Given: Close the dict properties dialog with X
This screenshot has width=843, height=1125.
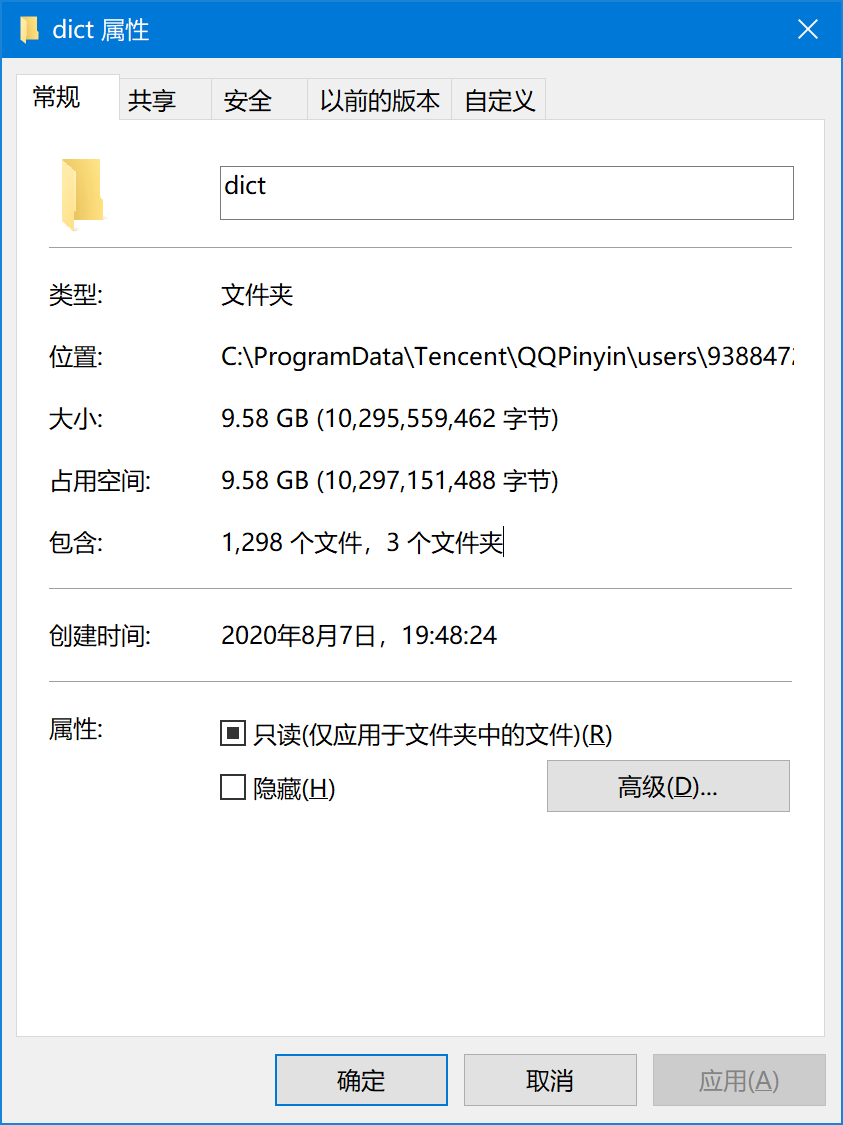Looking at the screenshot, I should pos(808,29).
